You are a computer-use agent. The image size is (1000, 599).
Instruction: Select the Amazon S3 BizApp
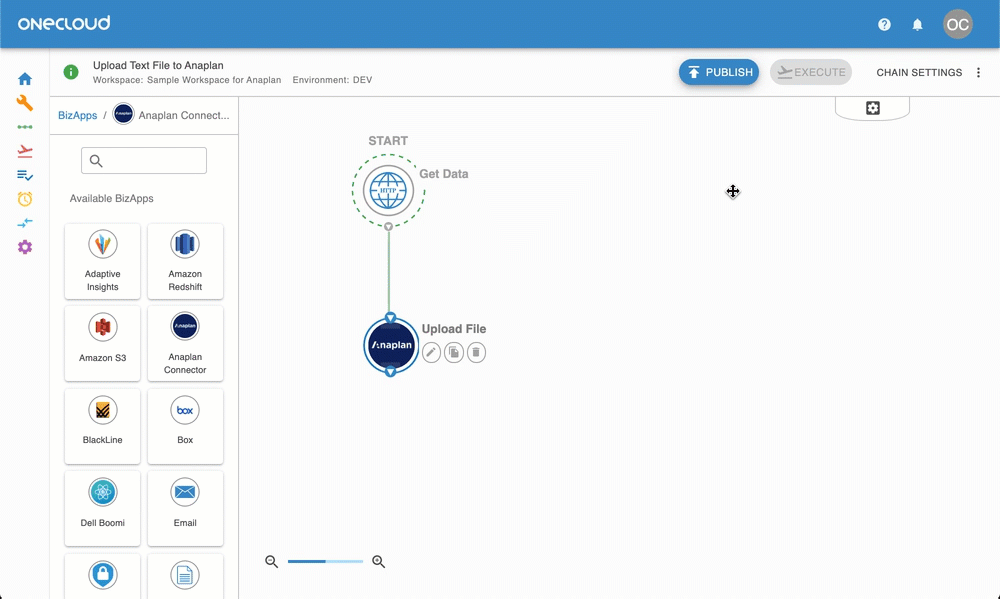coord(103,343)
